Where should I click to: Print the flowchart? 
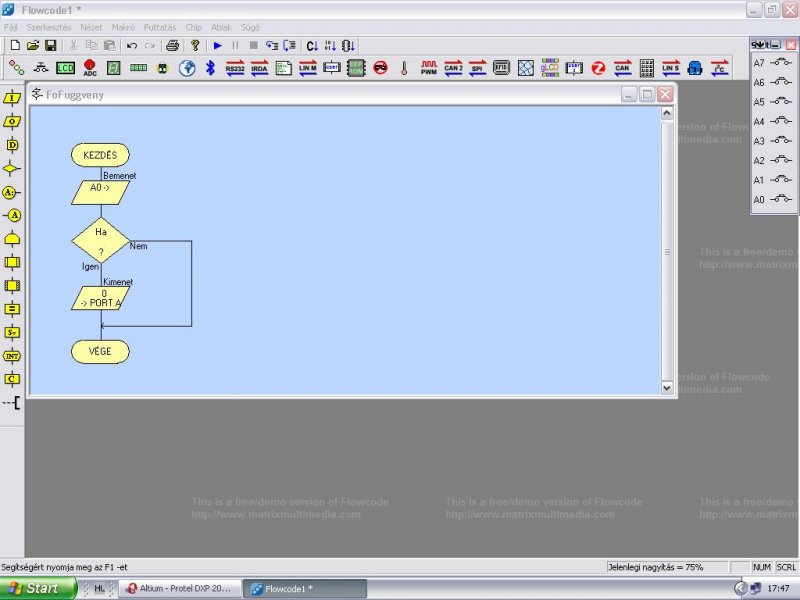point(172,45)
